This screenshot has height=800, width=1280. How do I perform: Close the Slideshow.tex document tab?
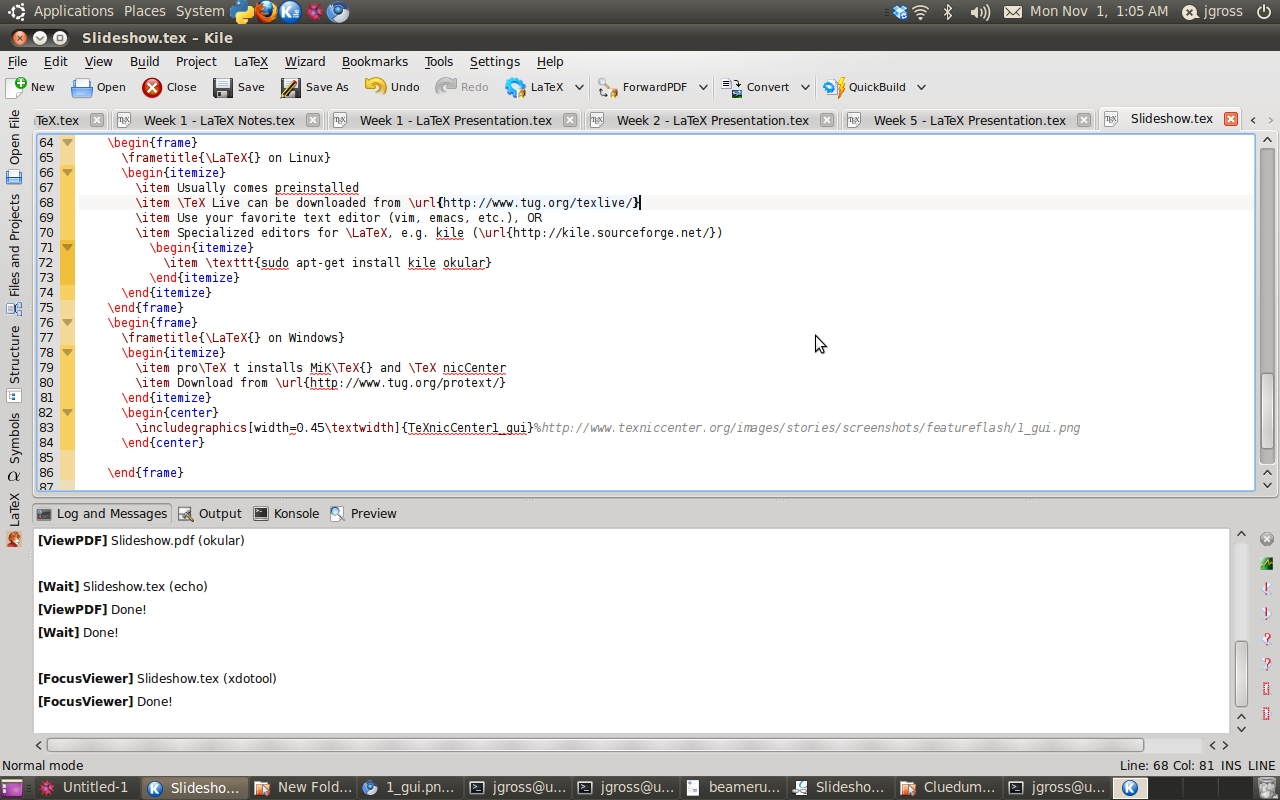[1231, 119]
